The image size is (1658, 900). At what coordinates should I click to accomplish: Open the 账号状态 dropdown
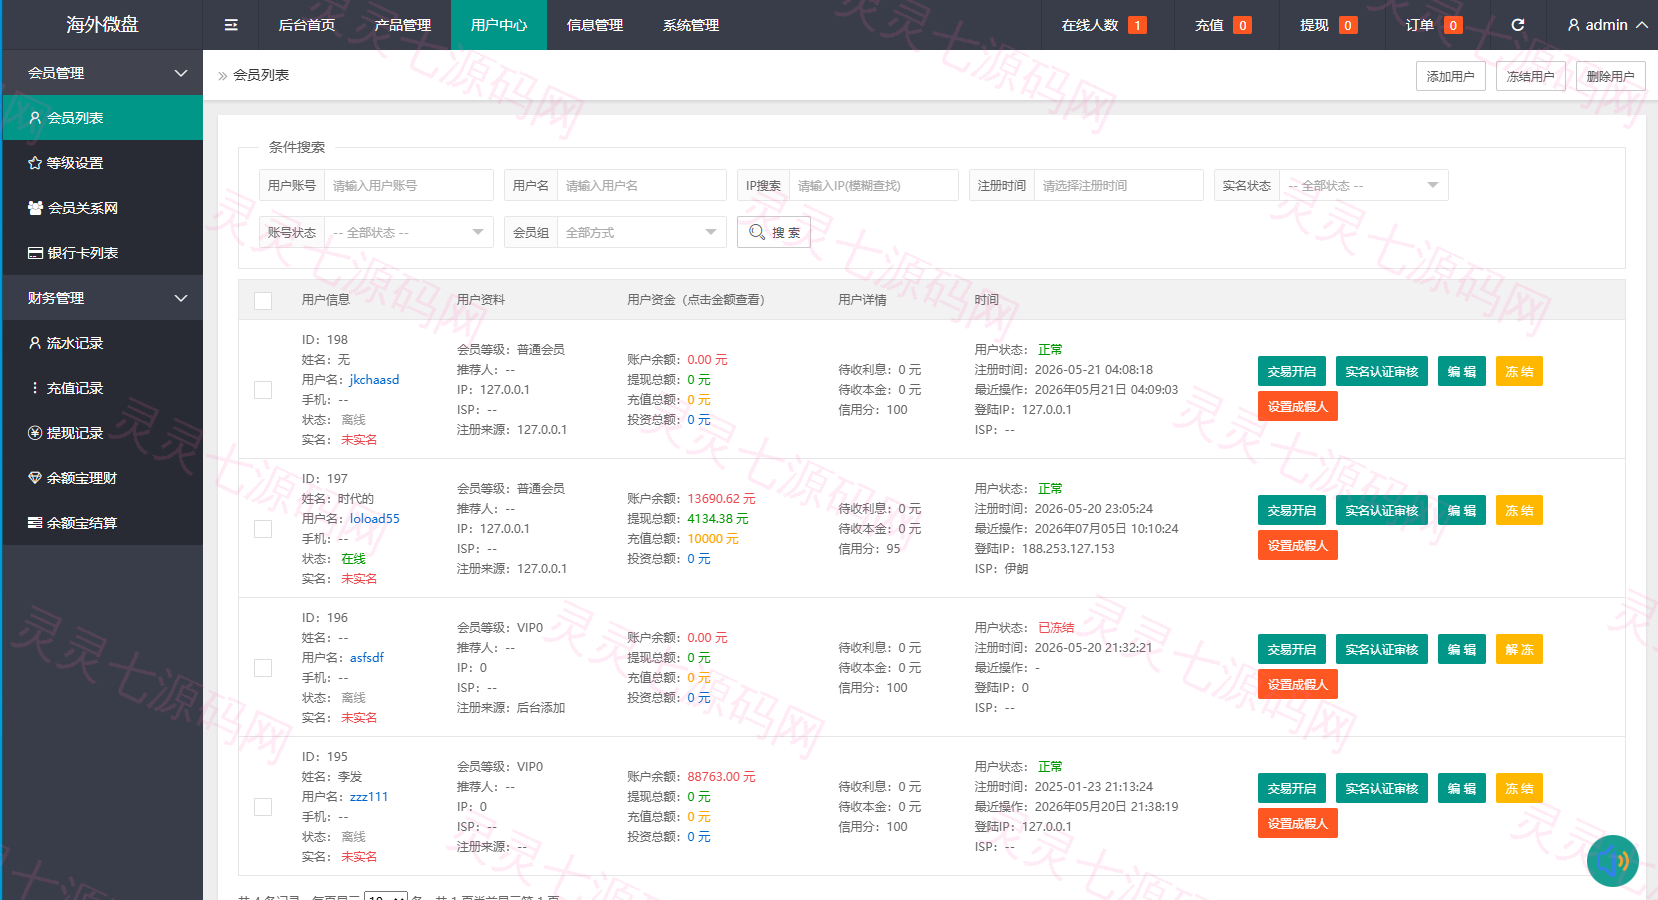coord(408,232)
